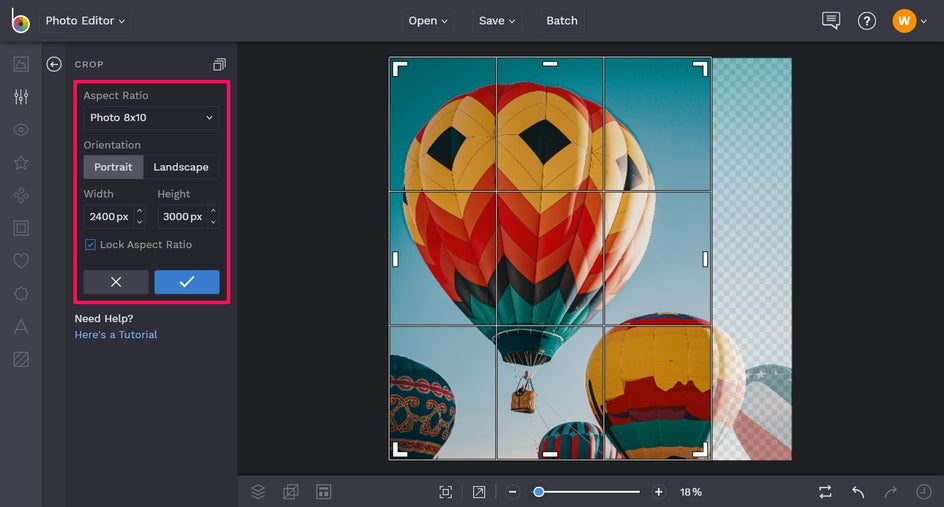
Task: Select Portrait orientation
Action: pyautogui.click(x=113, y=167)
